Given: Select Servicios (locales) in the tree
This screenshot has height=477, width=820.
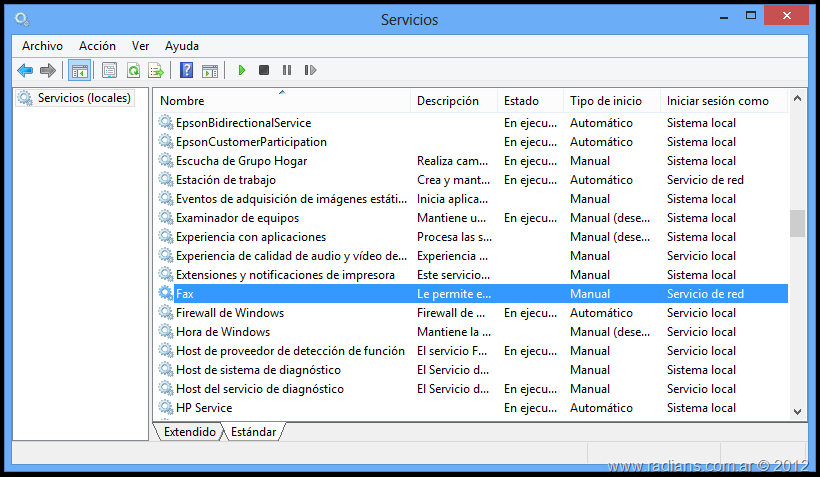Looking at the screenshot, I should pyautogui.click(x=84, y=98).
